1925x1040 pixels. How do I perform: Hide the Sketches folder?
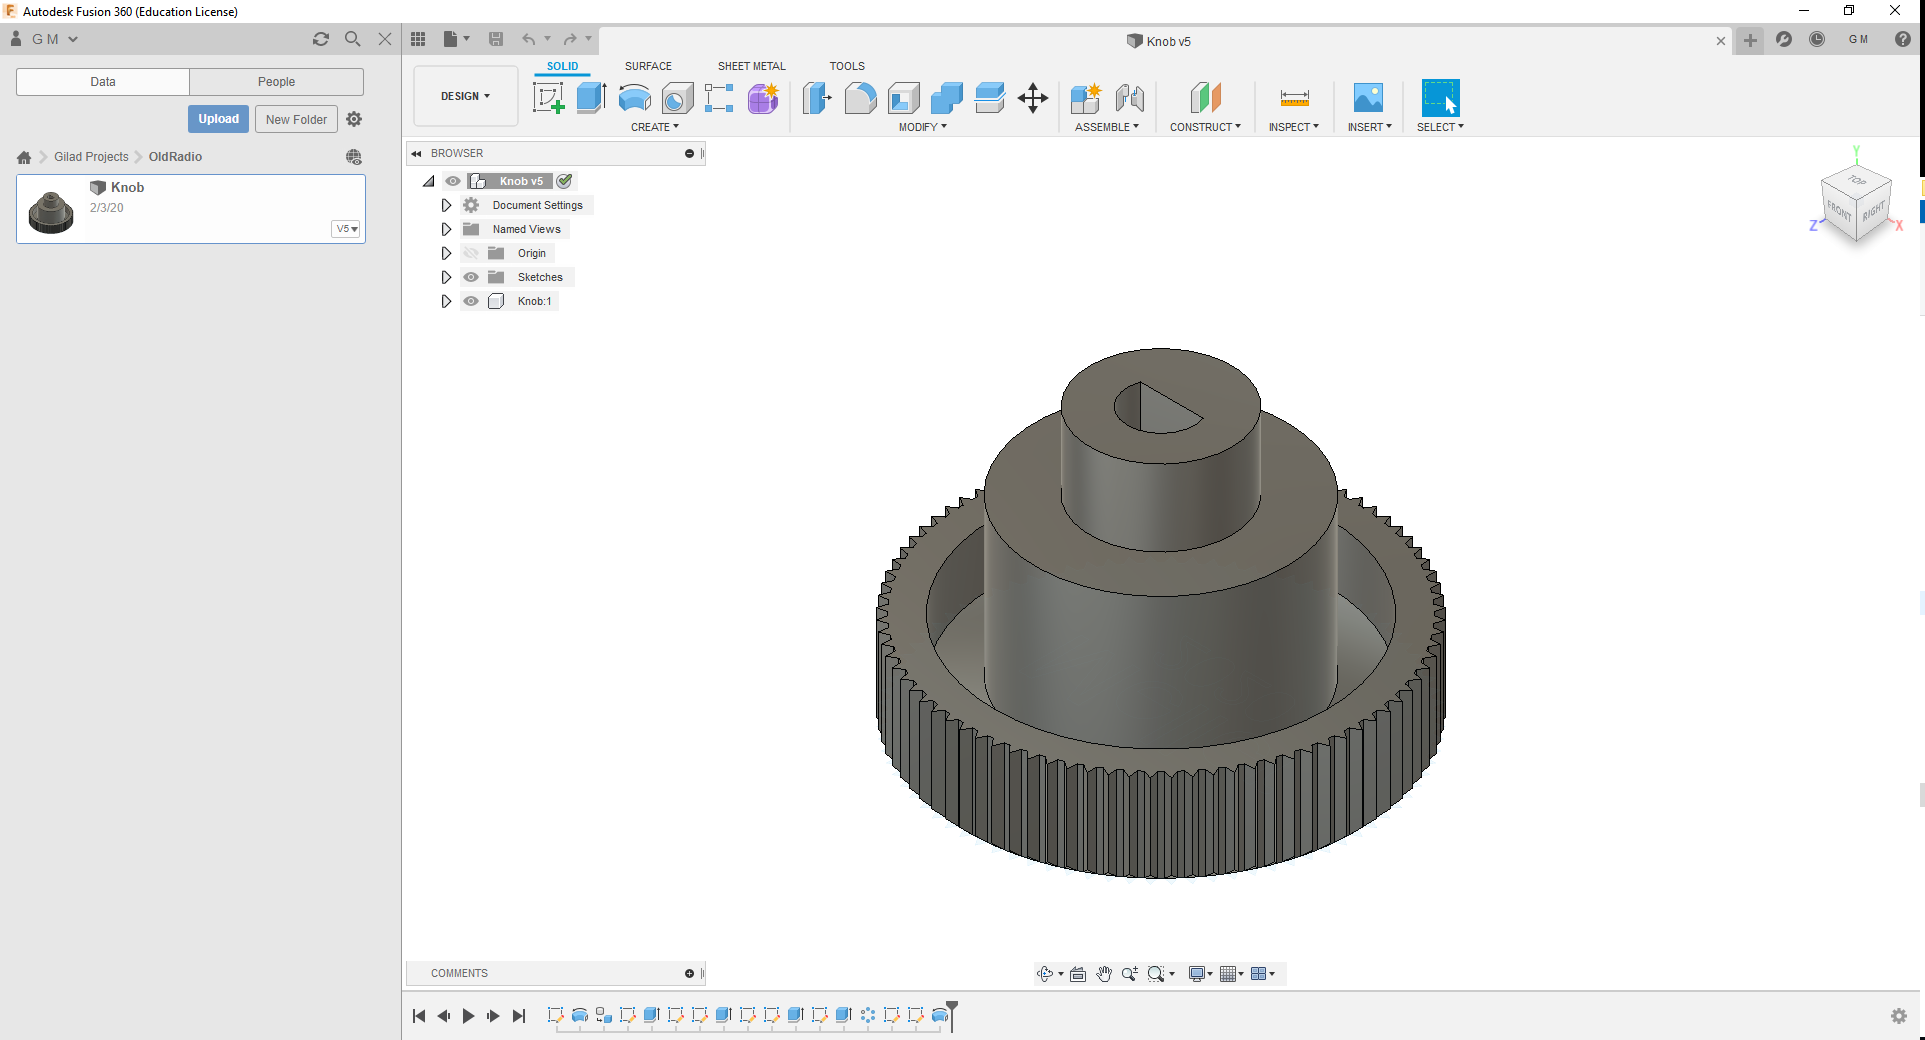[471, 277]
